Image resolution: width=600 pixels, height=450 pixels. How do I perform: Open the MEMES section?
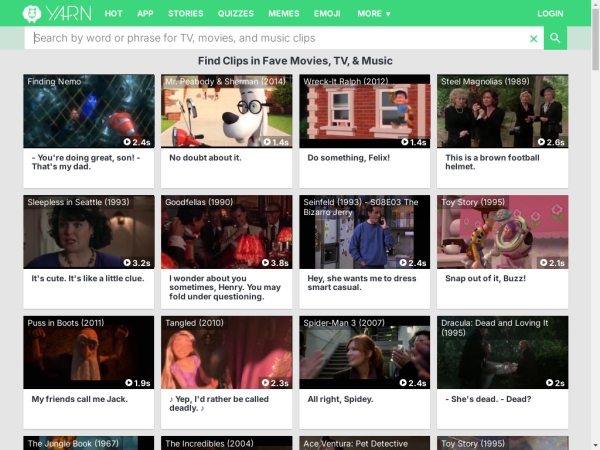(284, 14)
